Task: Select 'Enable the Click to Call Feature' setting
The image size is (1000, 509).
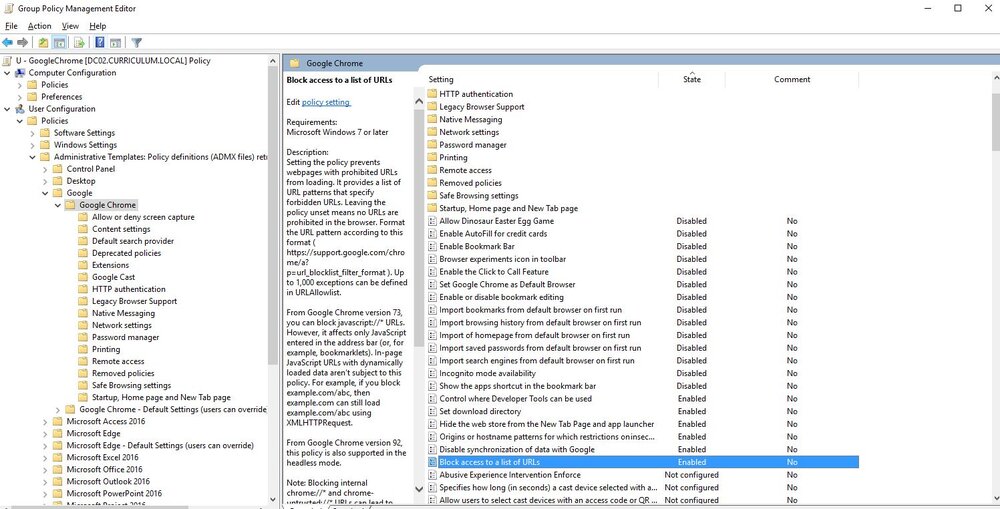Action: click(x=494, y=272)
